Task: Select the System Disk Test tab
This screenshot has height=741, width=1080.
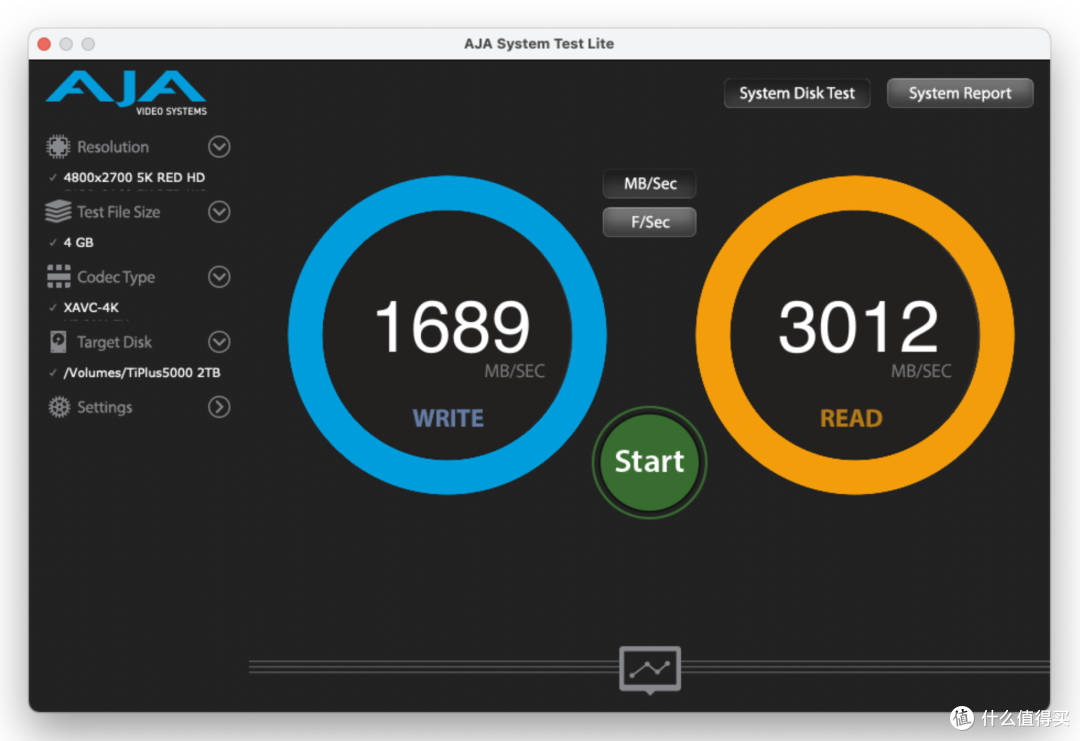Action: click(x=797, y=93)
